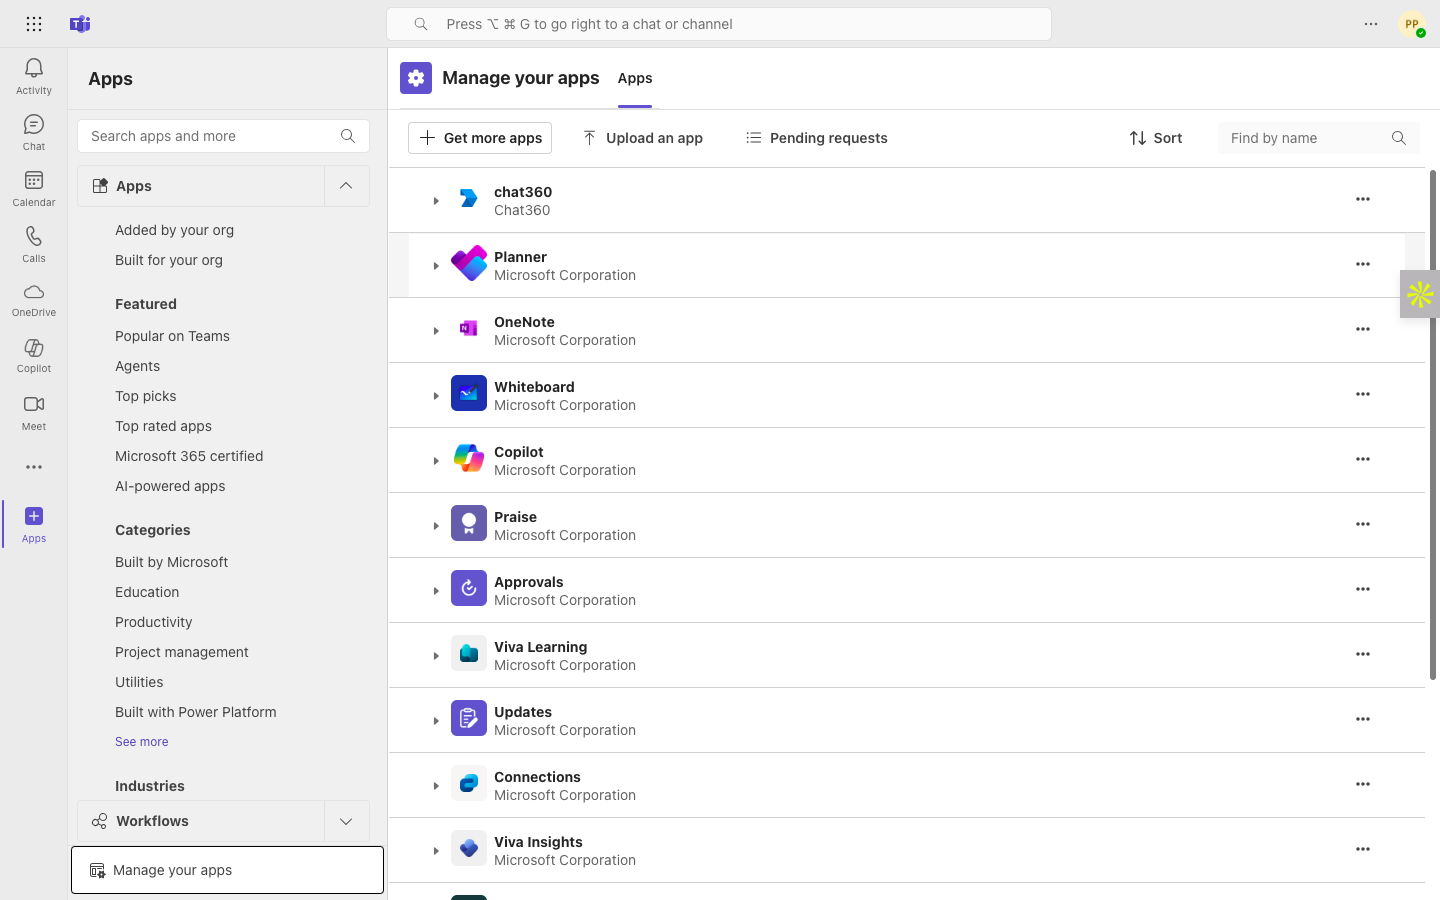Click the search magnifier in Search apps box
This screenshot has height=900, width=1440.
[x=348, y=136]
